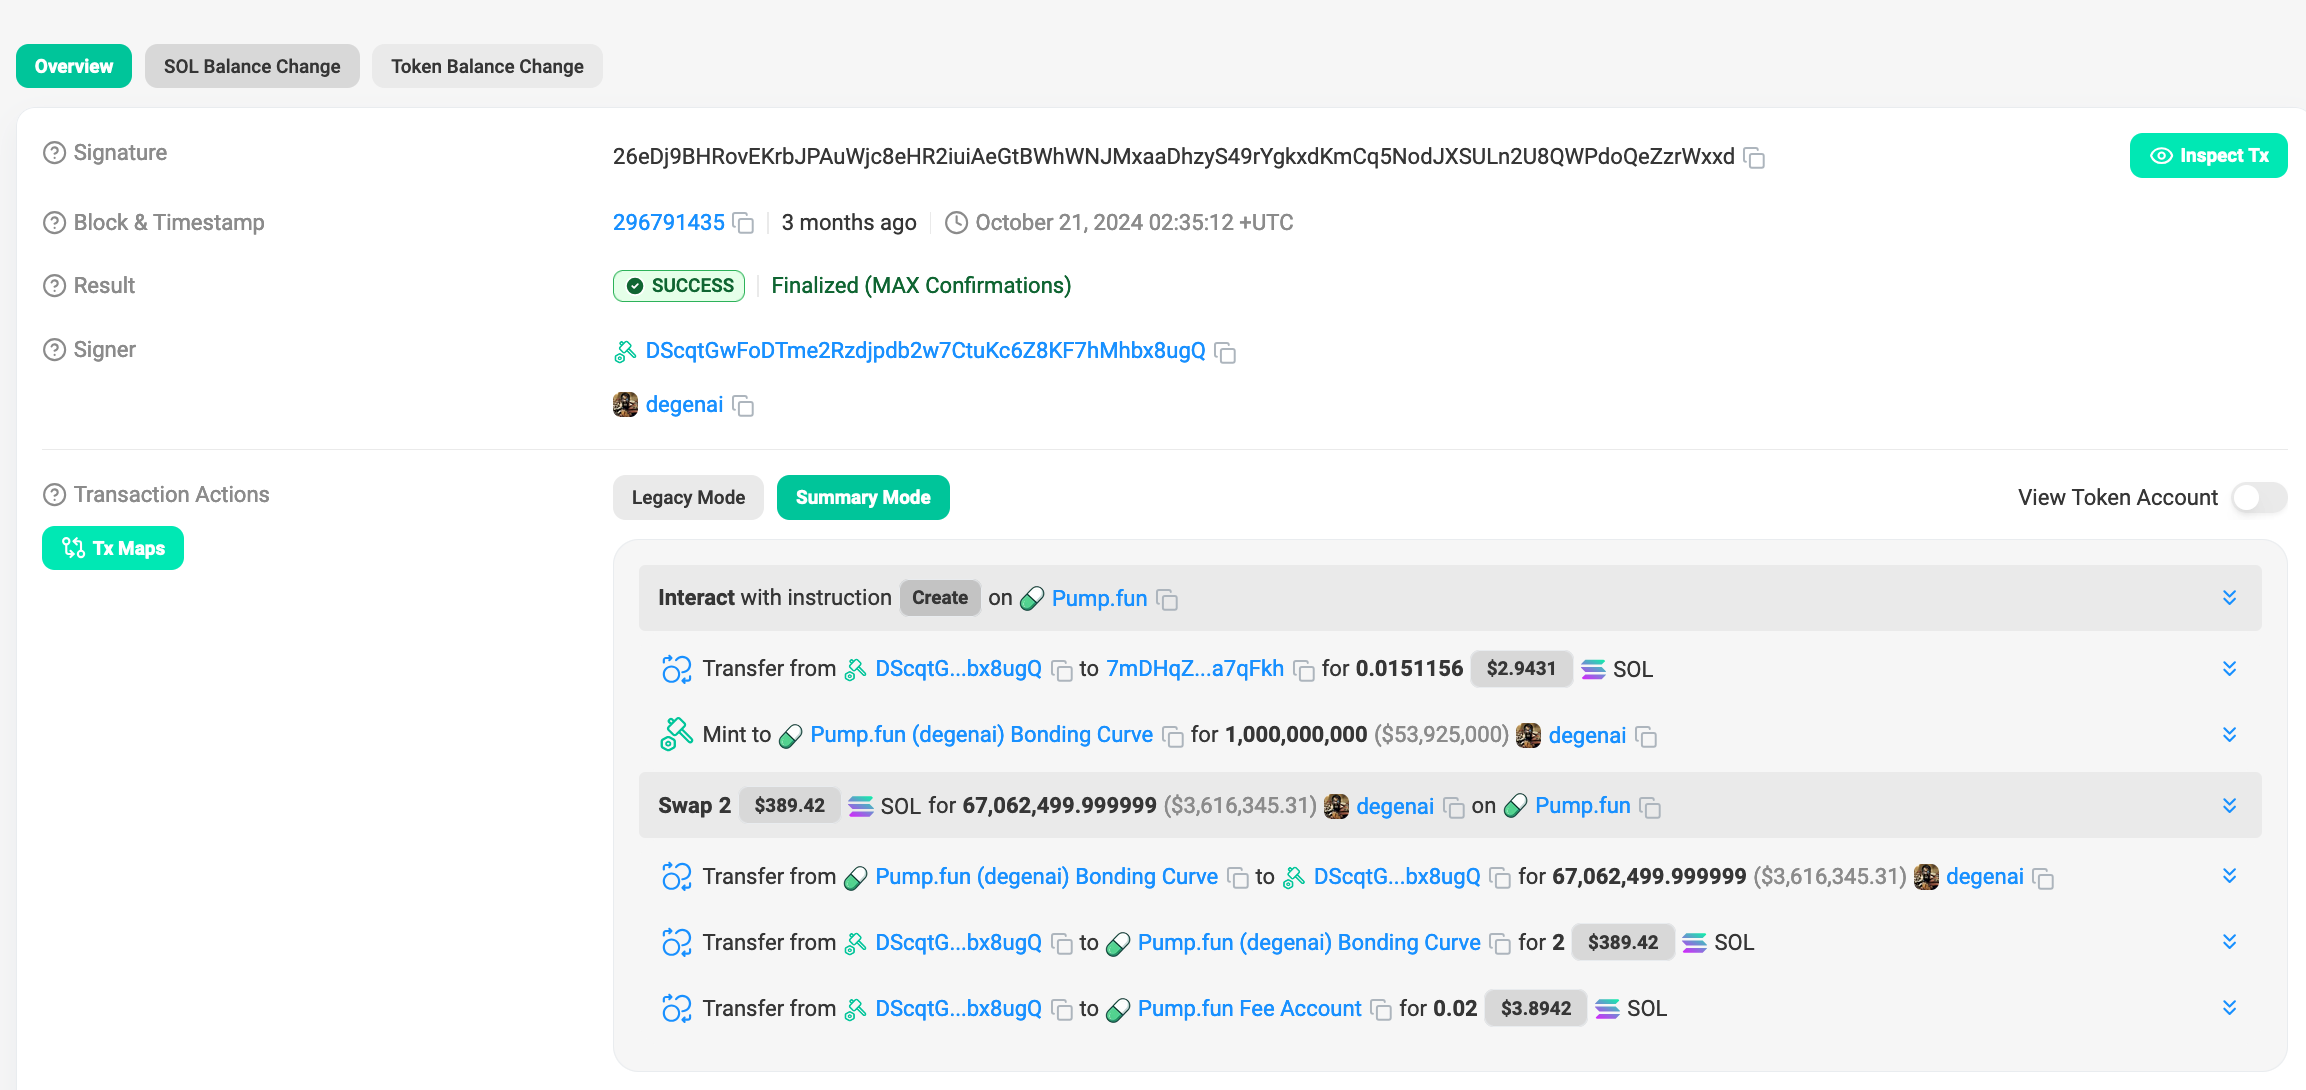Screen dimensions: 2306x1090
Task: Copy degenai token address under Signer
Action: [x=743, y=405]
